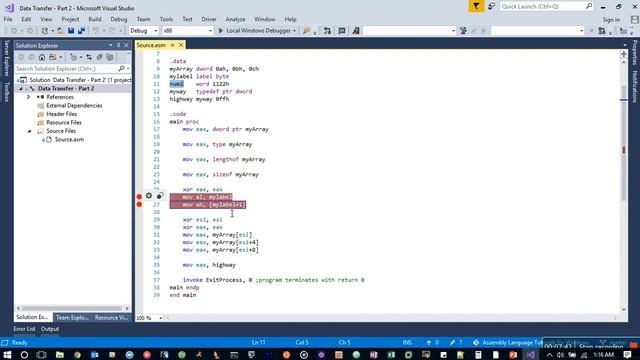Open the Error List tab

[x=24, y=329]
